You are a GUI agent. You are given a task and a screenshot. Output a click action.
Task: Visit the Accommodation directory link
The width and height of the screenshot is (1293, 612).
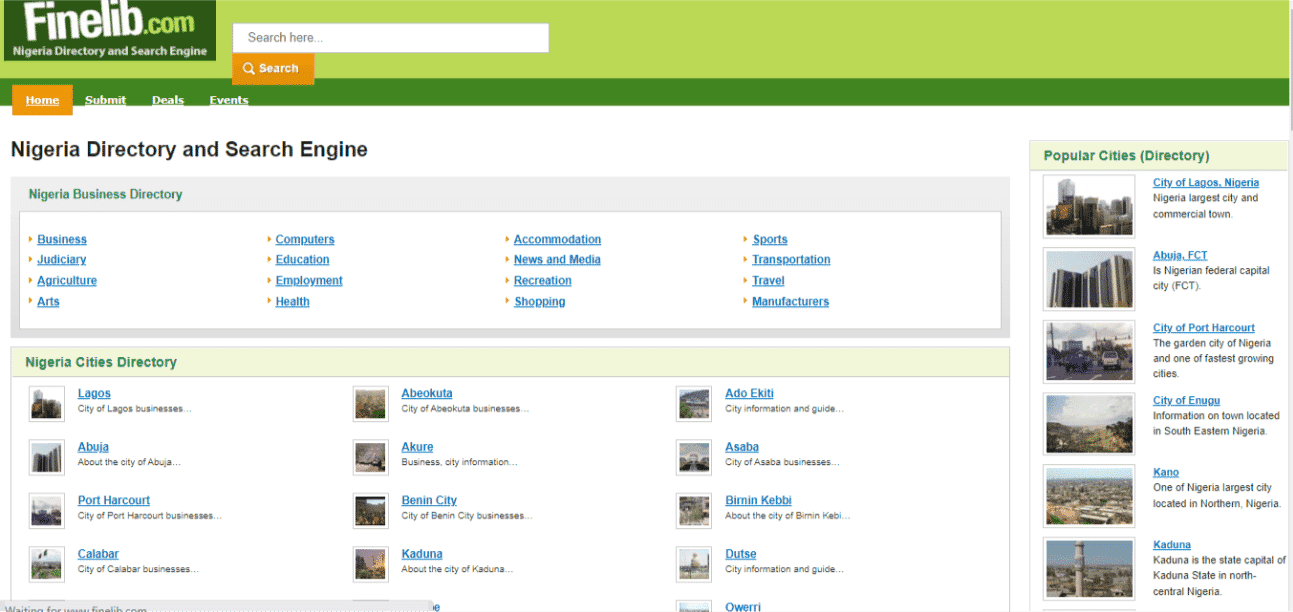point(557,239)
